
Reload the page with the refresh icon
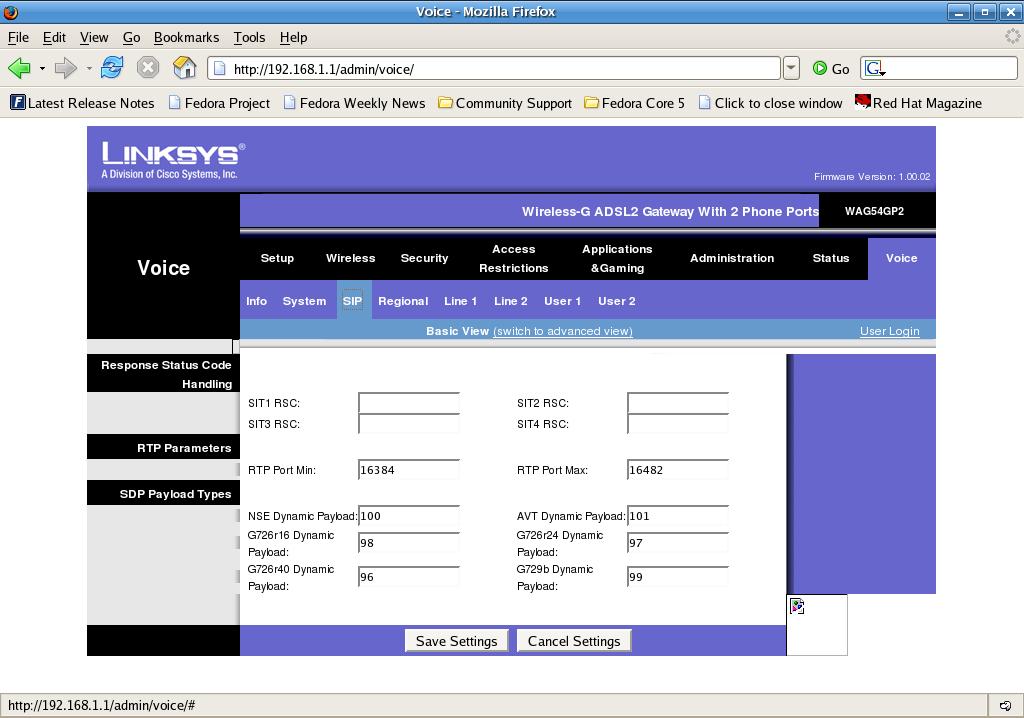point(112,68)
